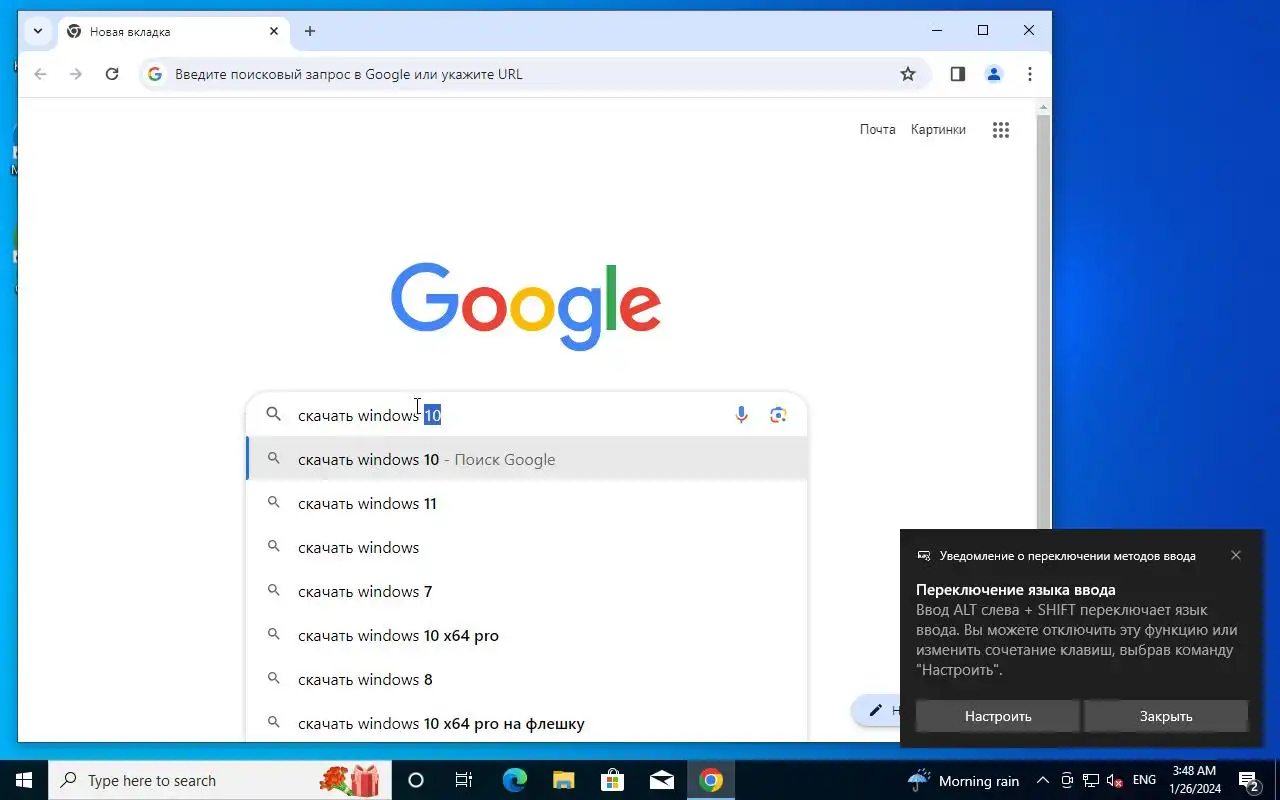Choose the plain 'скачать windows' suggestion

[x=527, y=547]
